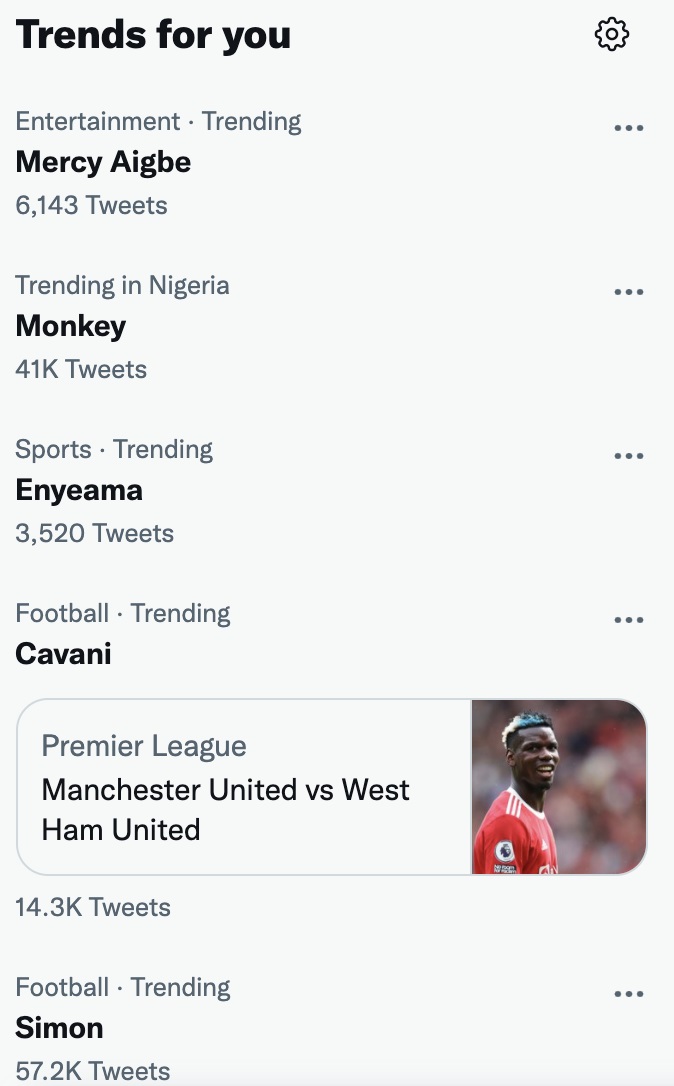Screen dimensions: 674x1086
Task: Click the Premier League label in the card
Action: (144, 746)
